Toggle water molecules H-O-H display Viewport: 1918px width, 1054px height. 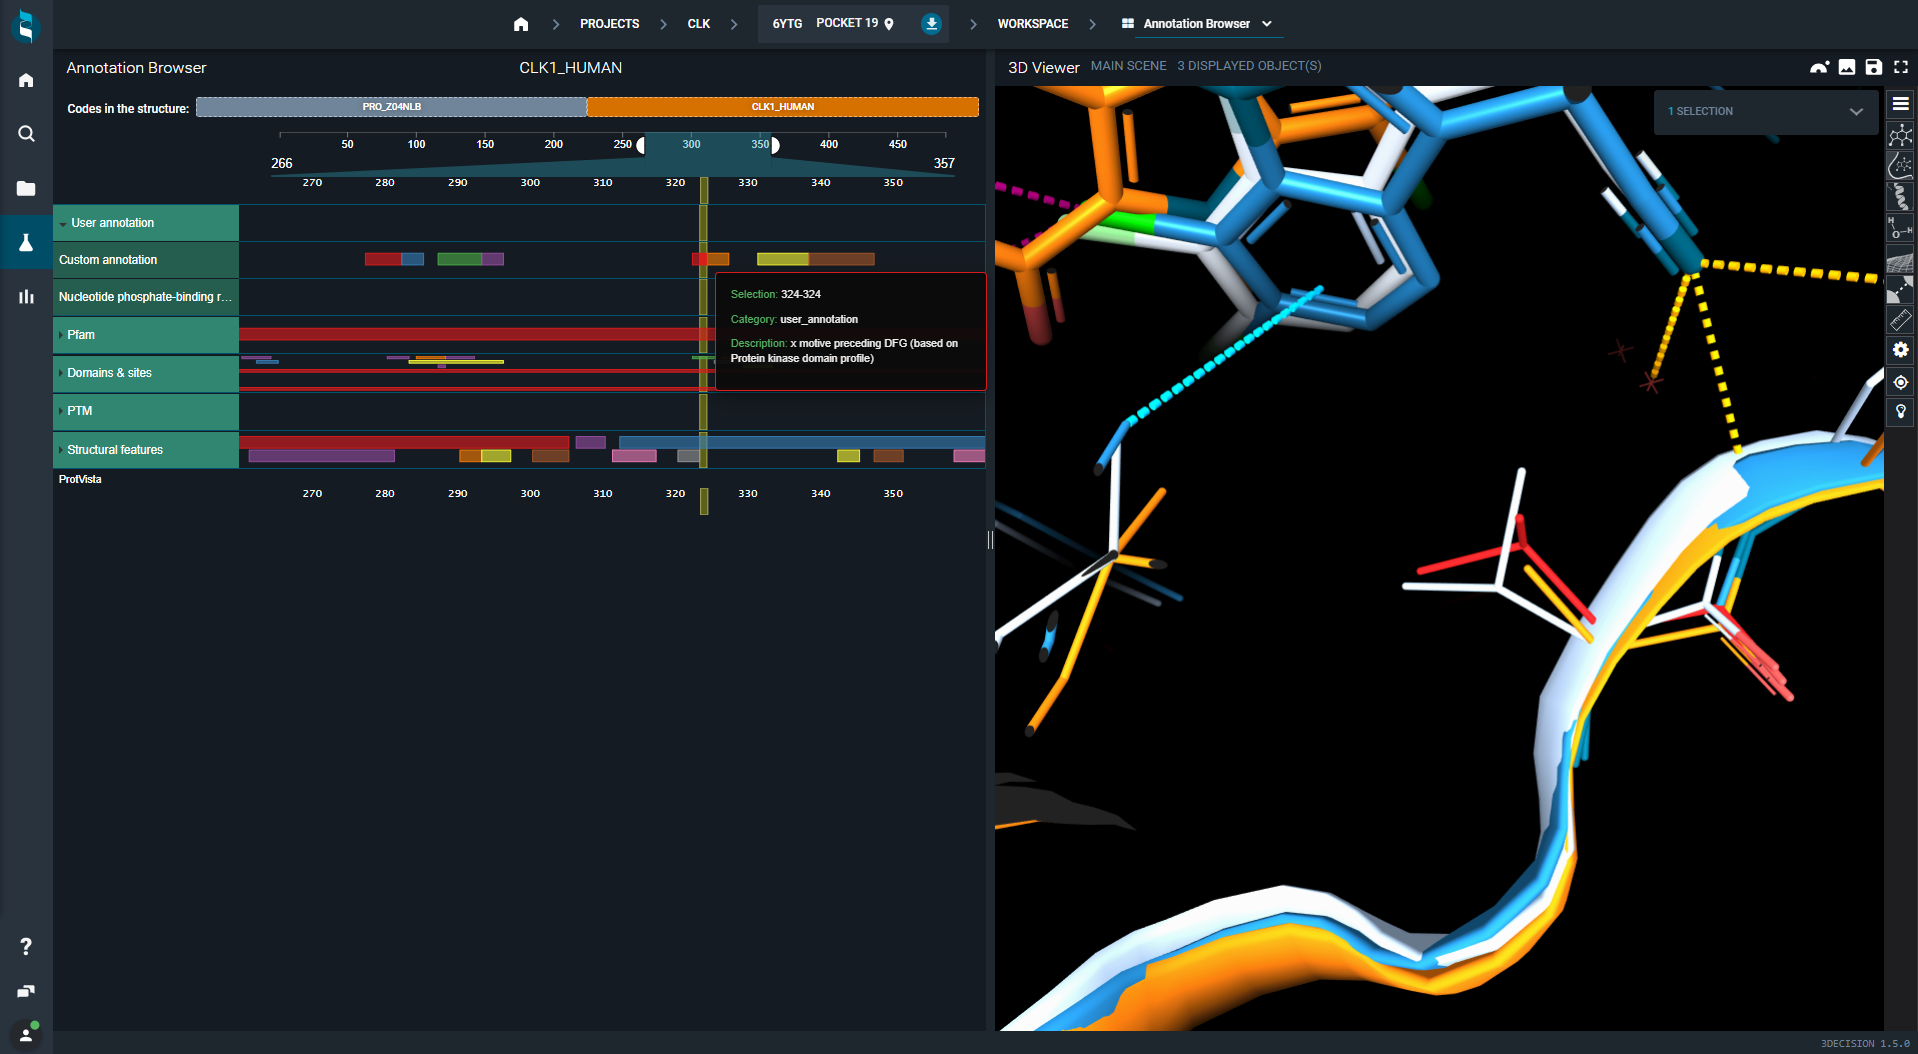click(1901, 228)
